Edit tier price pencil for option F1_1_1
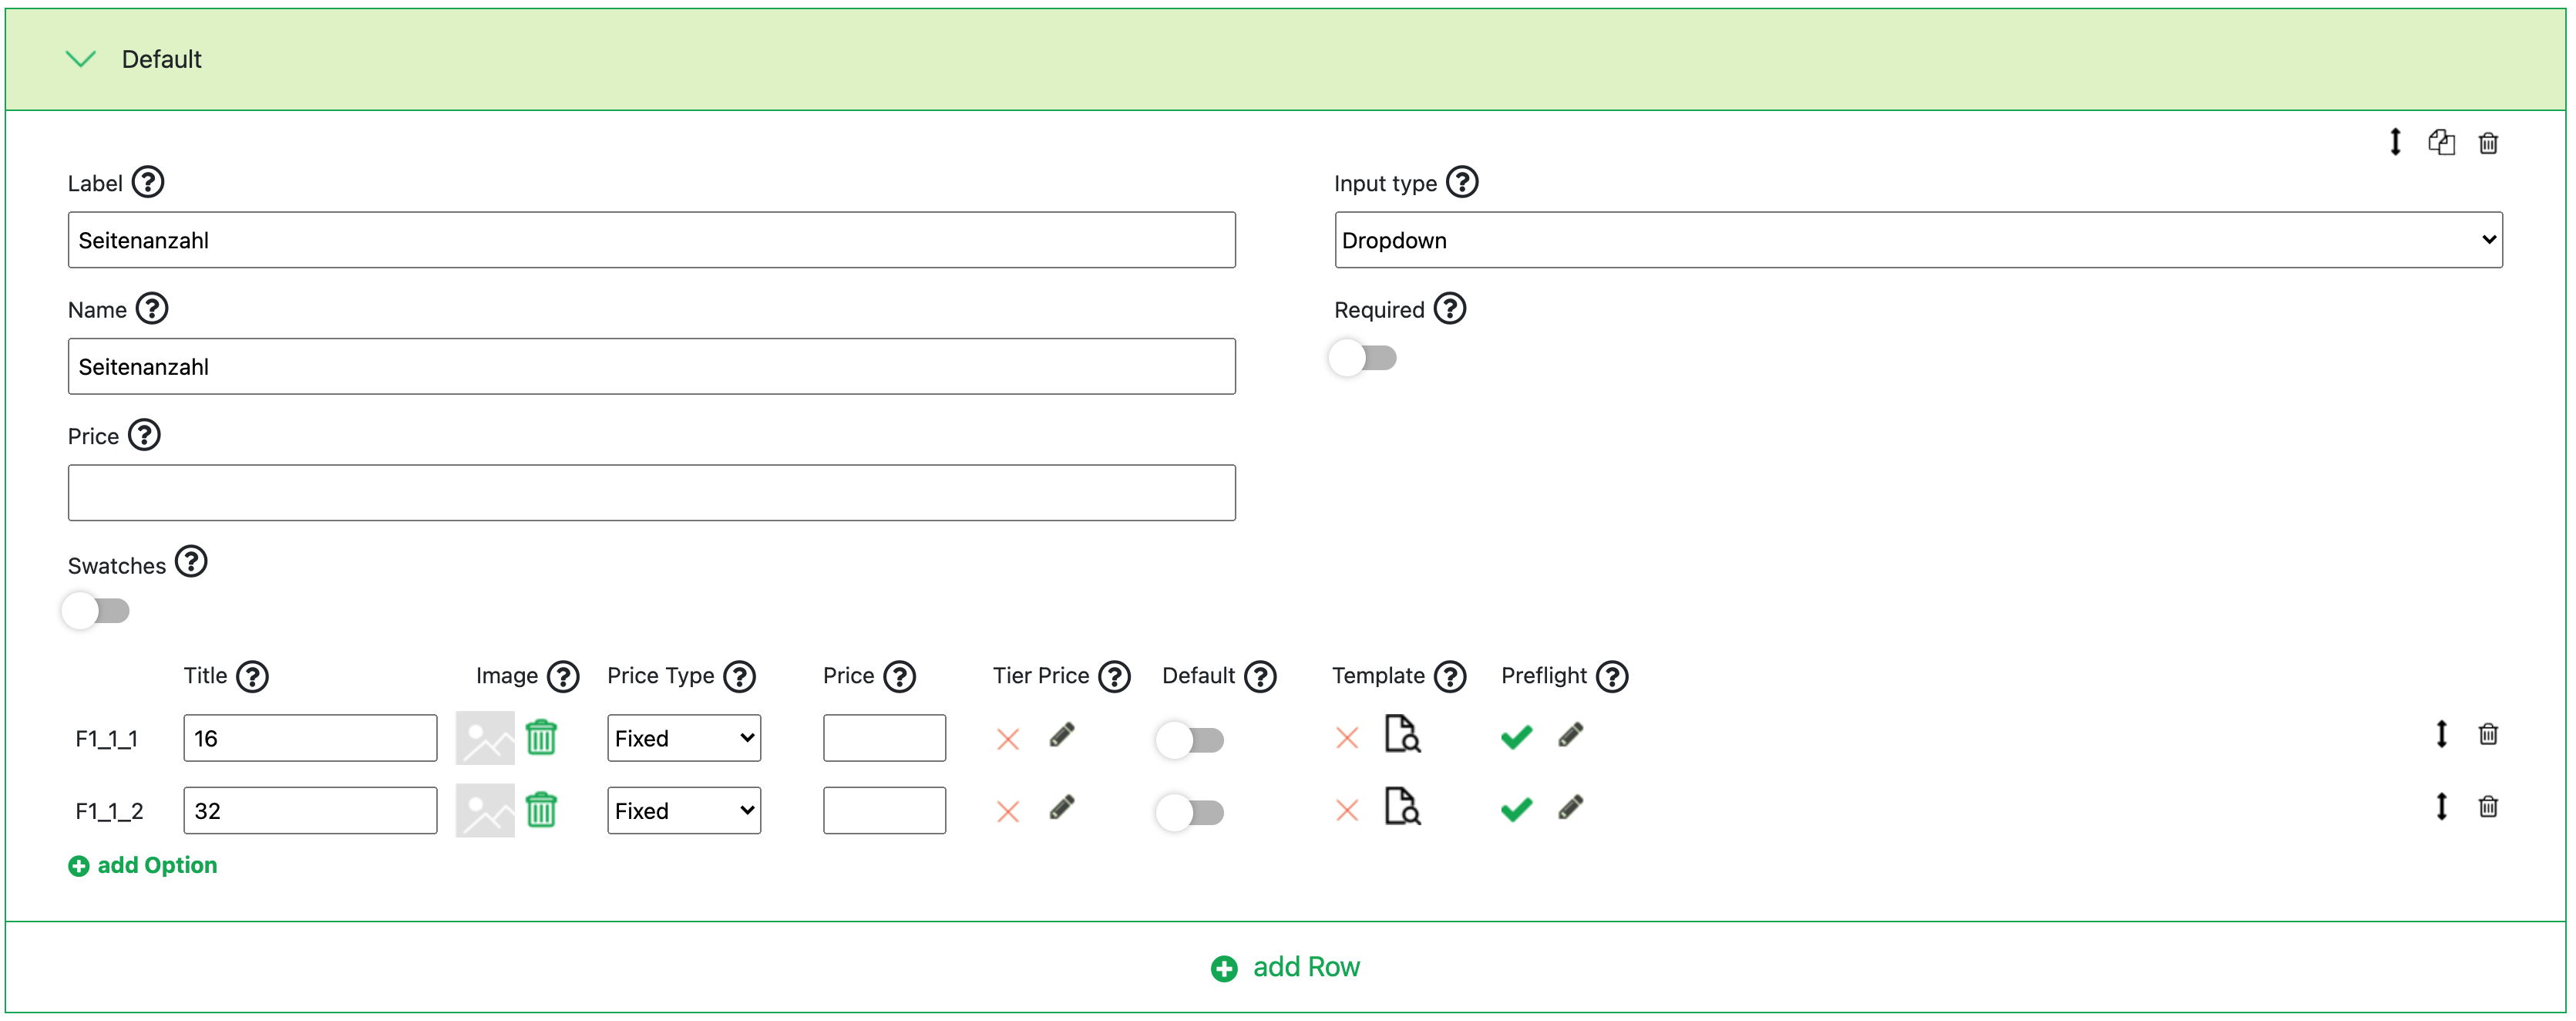The height and width of the screenshot is (1021, 2576). 1062,736
